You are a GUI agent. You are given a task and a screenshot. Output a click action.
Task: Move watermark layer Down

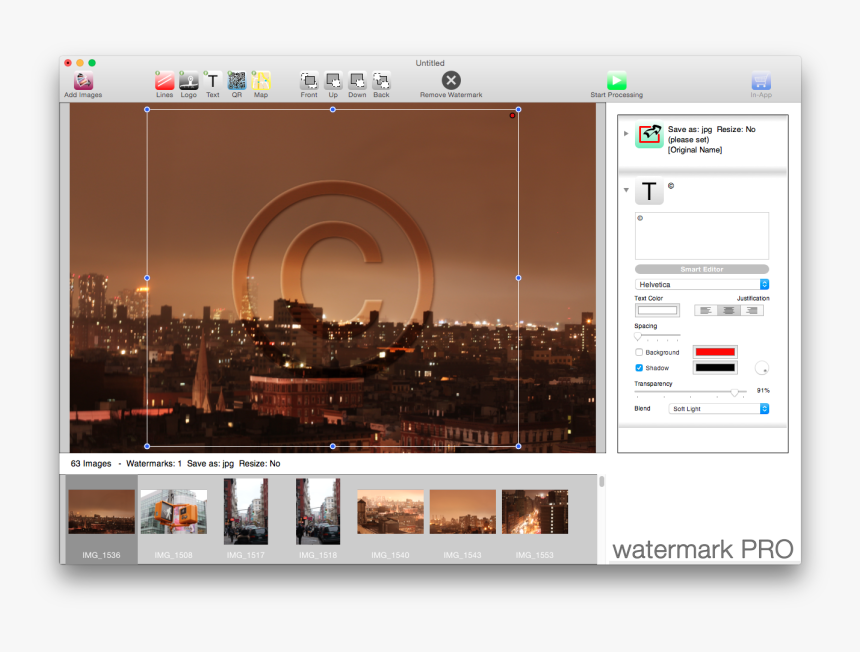point(357,81)
